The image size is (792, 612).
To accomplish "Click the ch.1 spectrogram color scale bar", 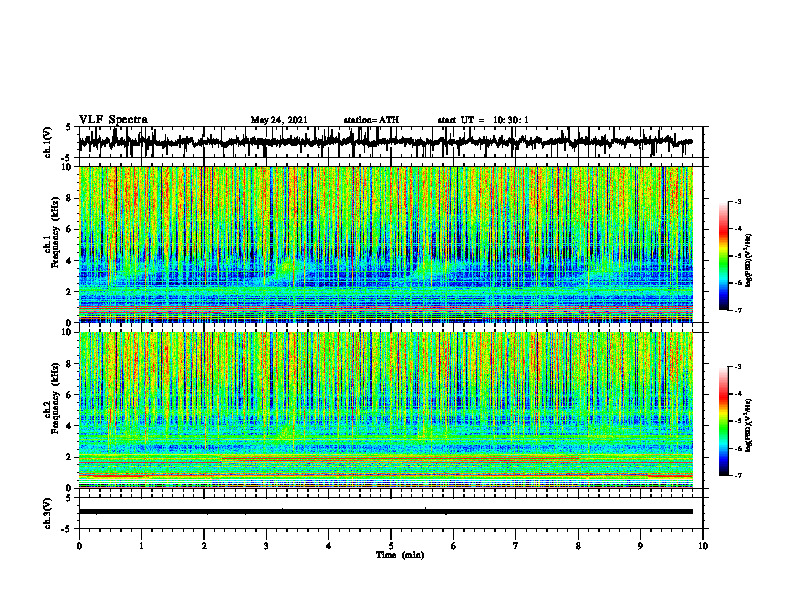I will (x=723, y=256).
